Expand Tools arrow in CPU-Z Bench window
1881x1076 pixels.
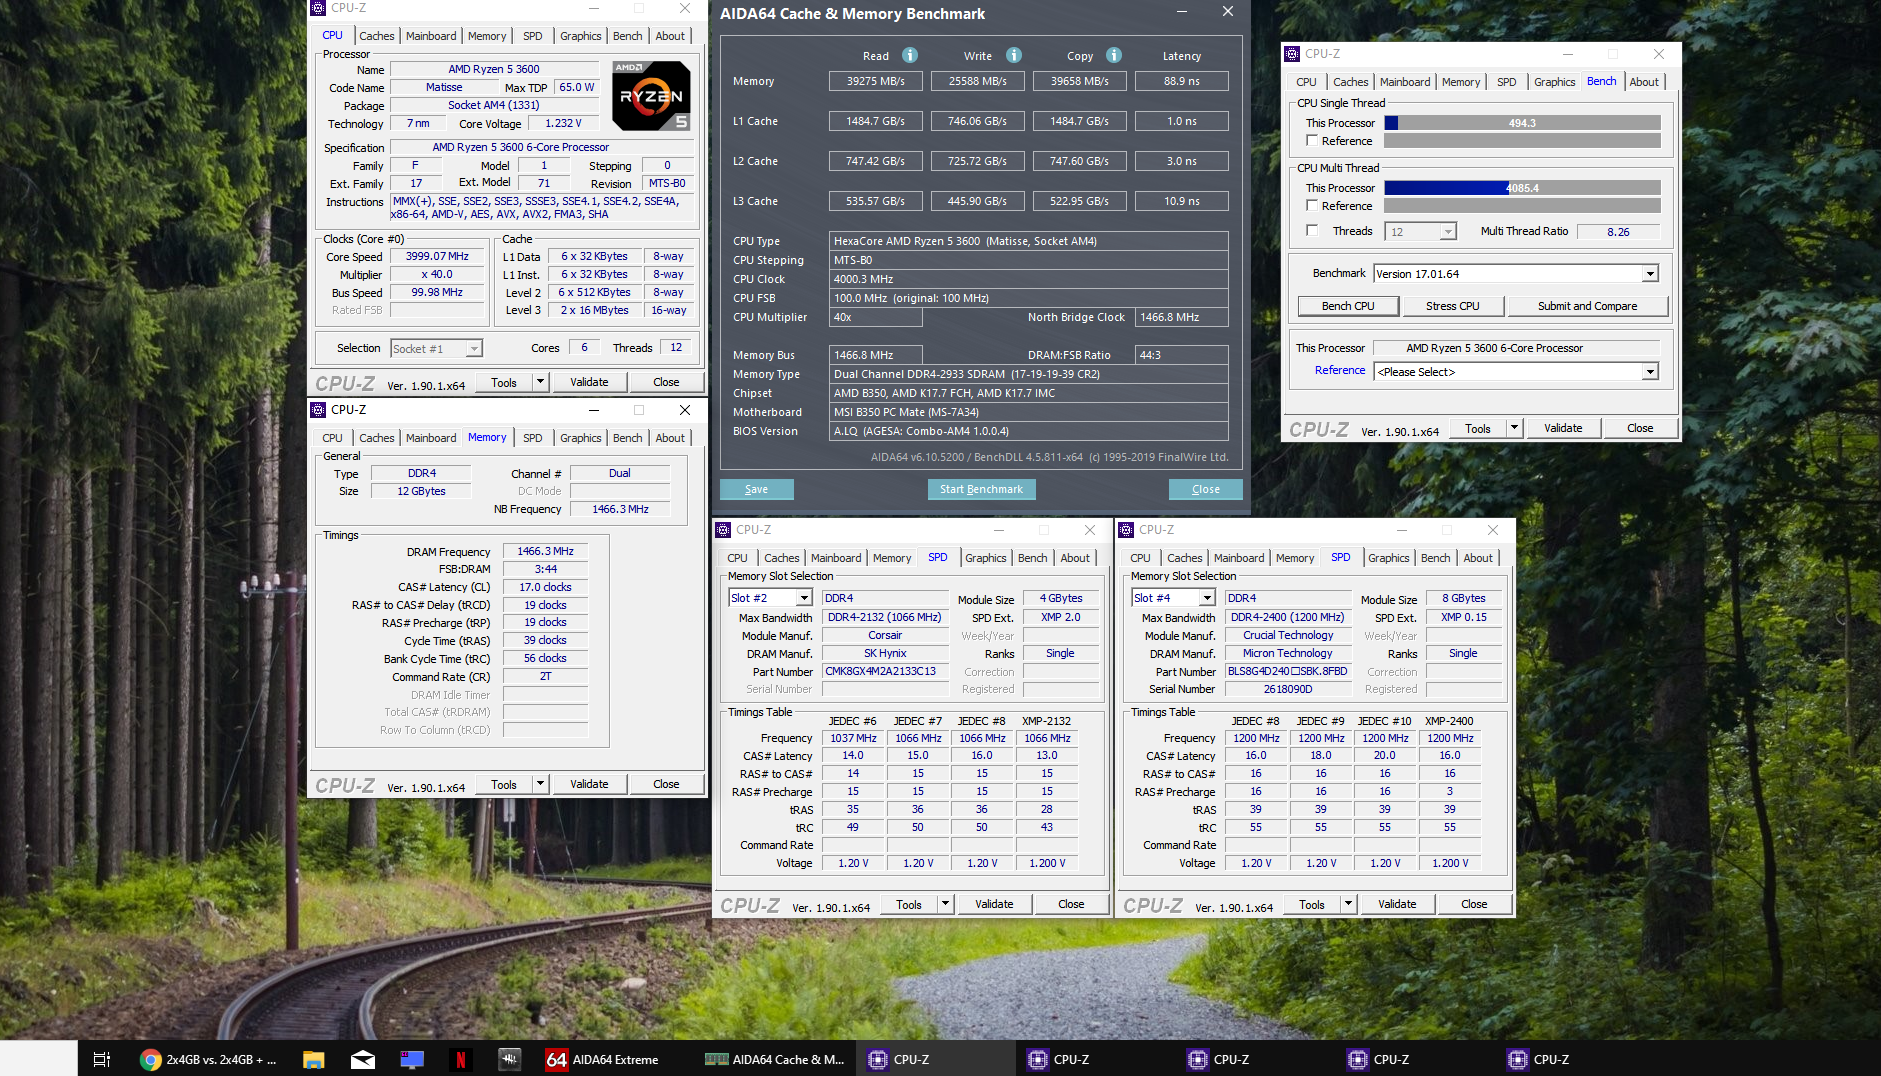[1515, 428]
